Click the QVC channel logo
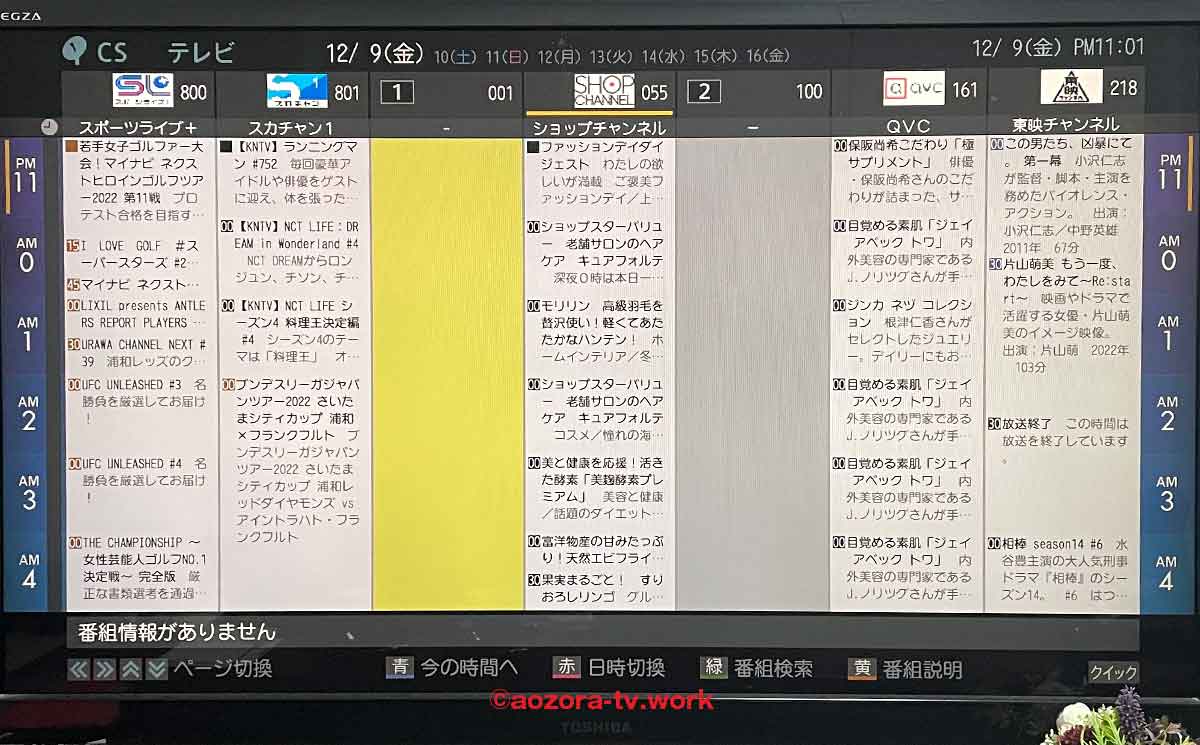 [x=913, y=89]
